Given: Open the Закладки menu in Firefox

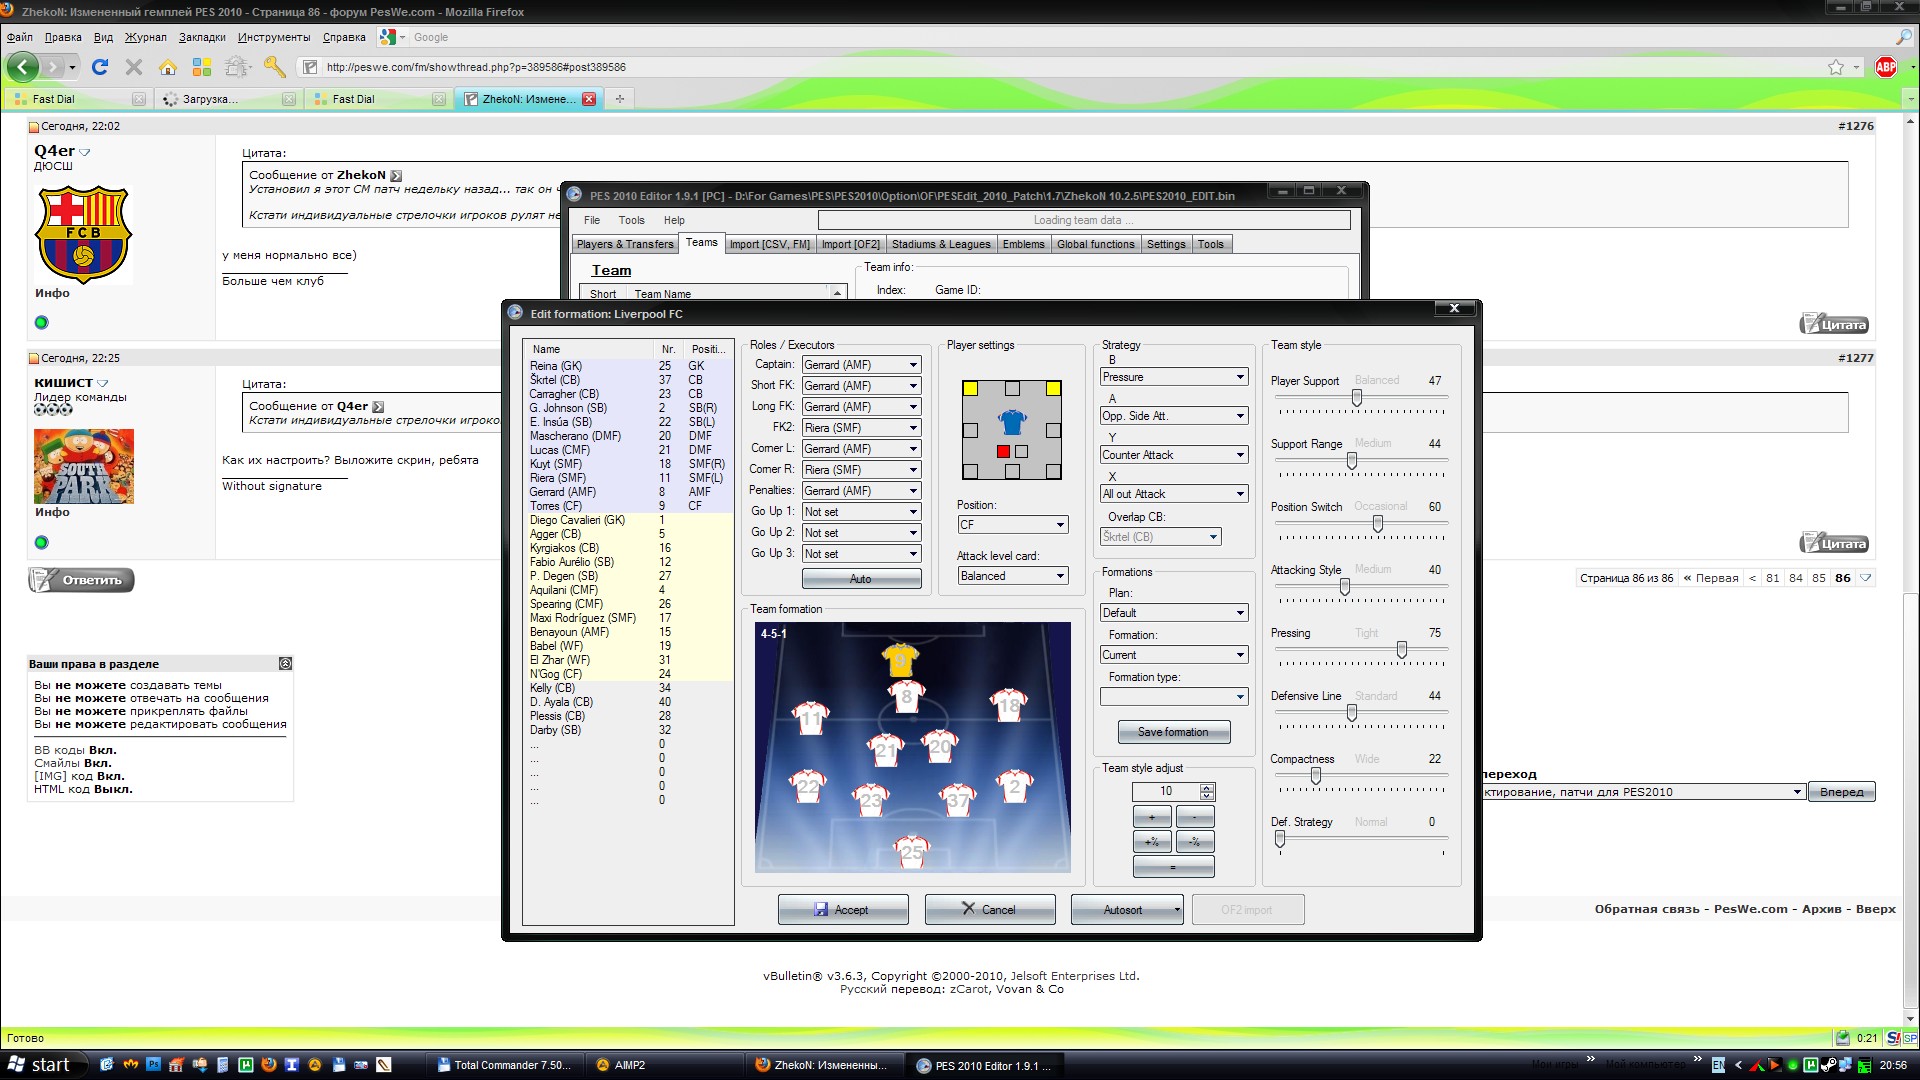Looking at the screenshot, I should click(x=202, y=37).
